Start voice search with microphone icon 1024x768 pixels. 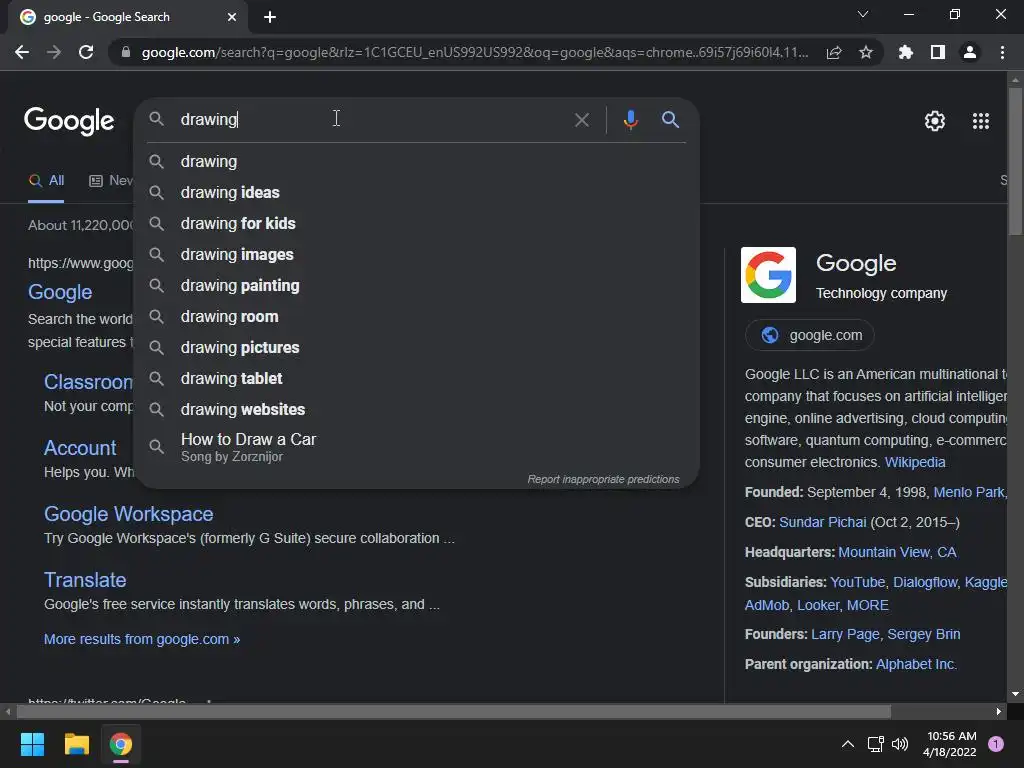(x=631, y=120)
